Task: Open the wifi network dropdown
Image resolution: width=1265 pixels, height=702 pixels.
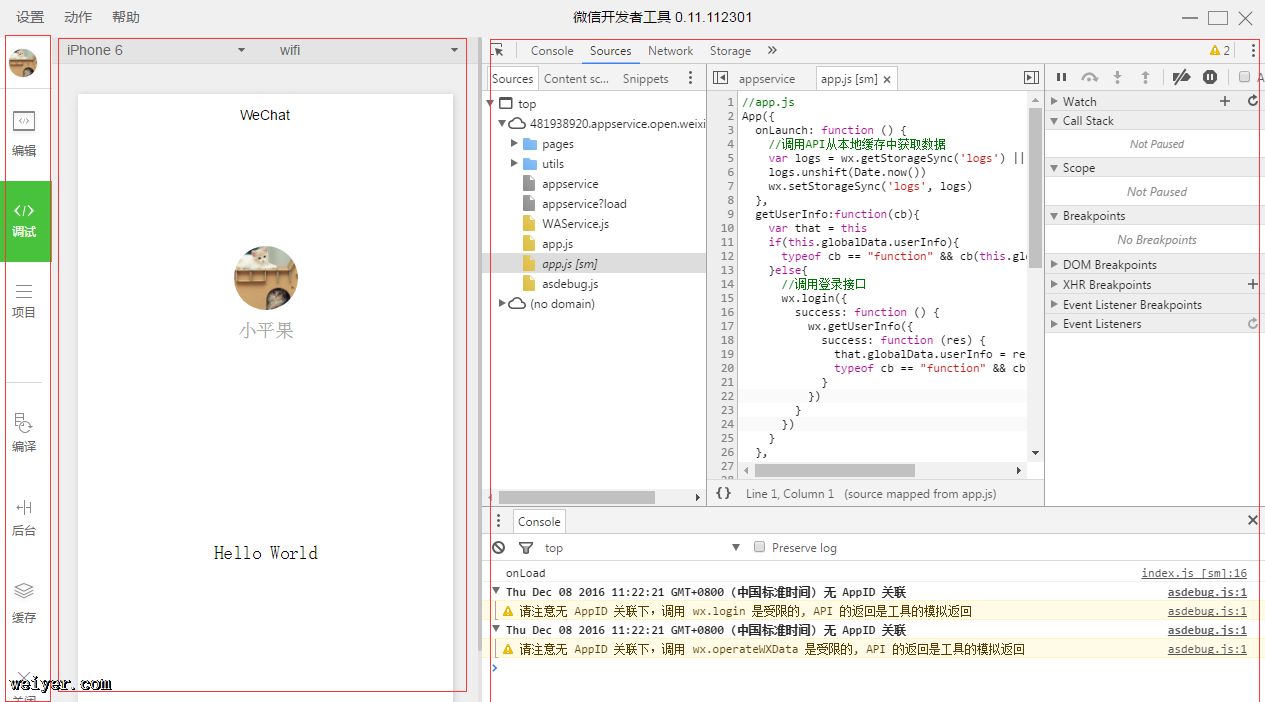Action: (x=368, y=50)
